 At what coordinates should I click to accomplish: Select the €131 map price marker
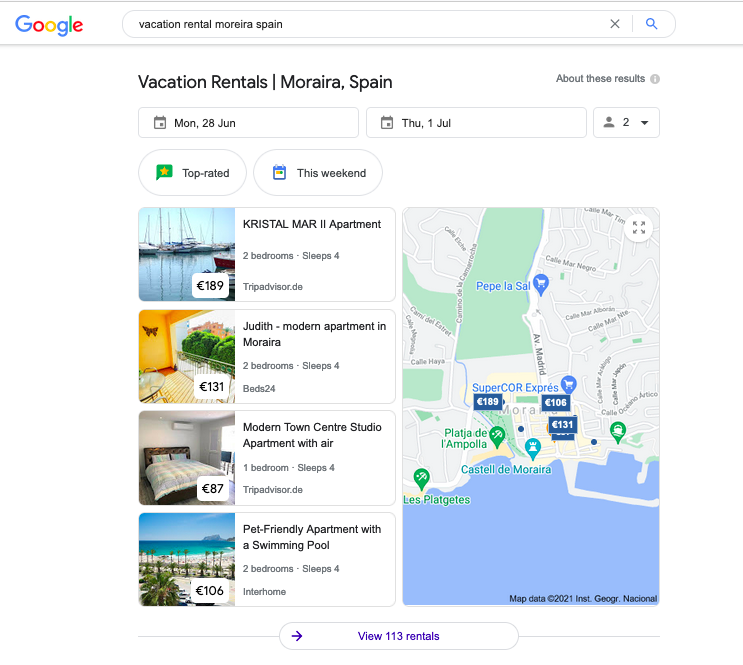562,425
